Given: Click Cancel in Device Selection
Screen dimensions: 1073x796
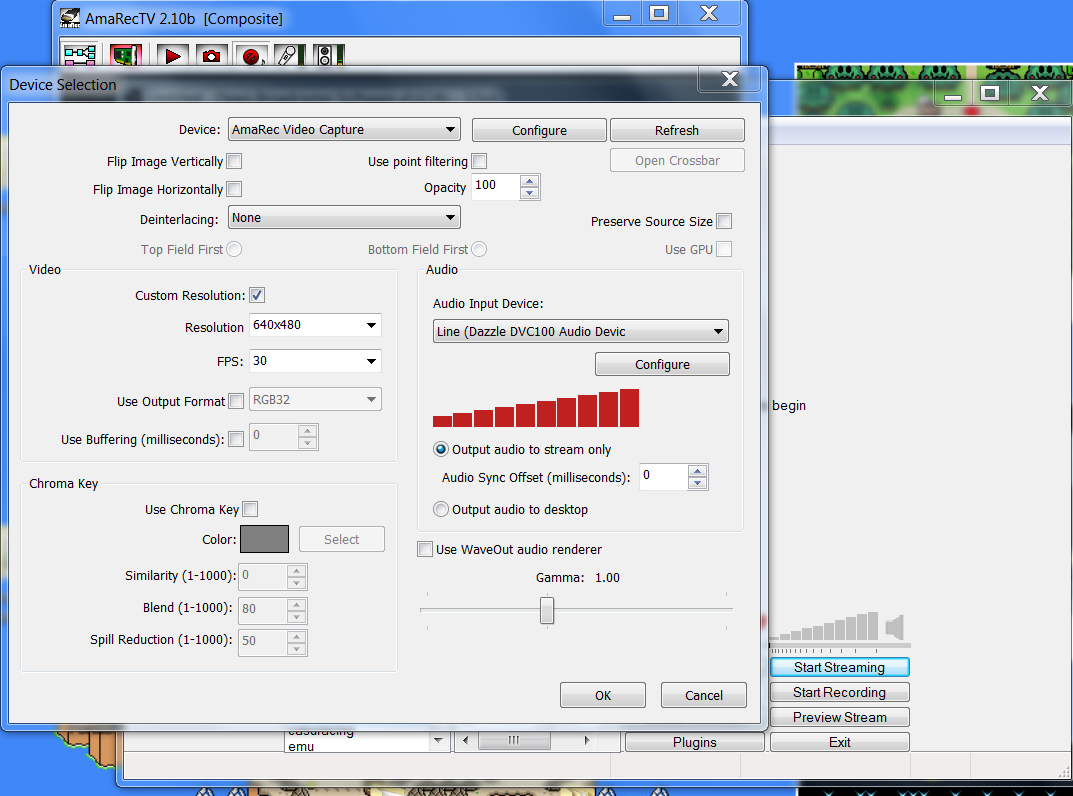Looking at the screenshot, I should pos(703,695).
